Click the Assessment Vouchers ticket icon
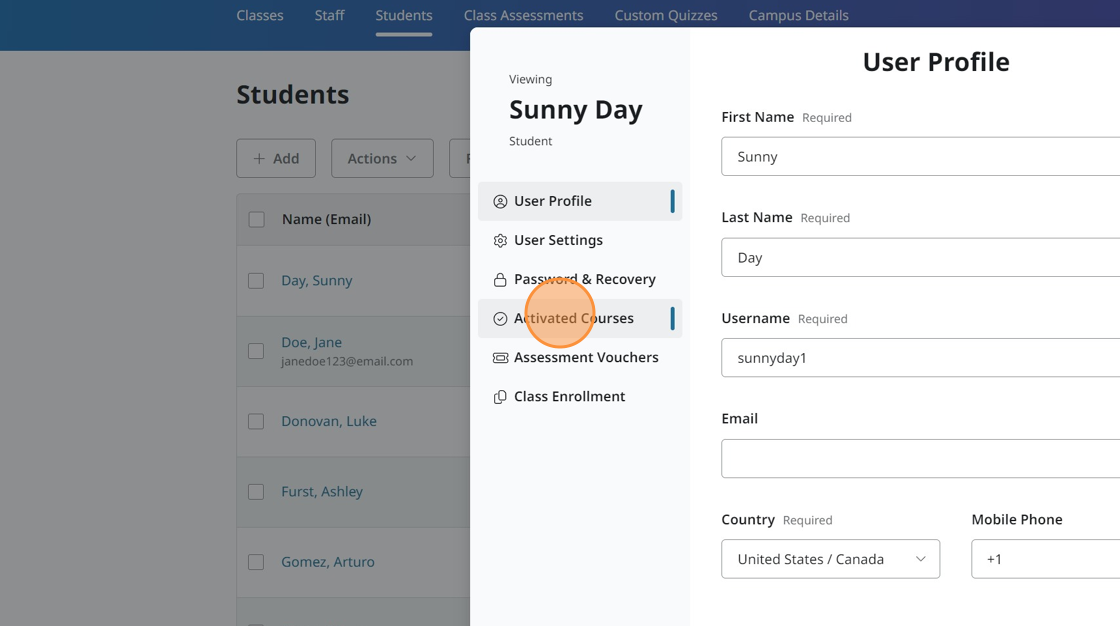Image resolution: width=1120 pixels, height=626 pixels. (x=500, y=357)
